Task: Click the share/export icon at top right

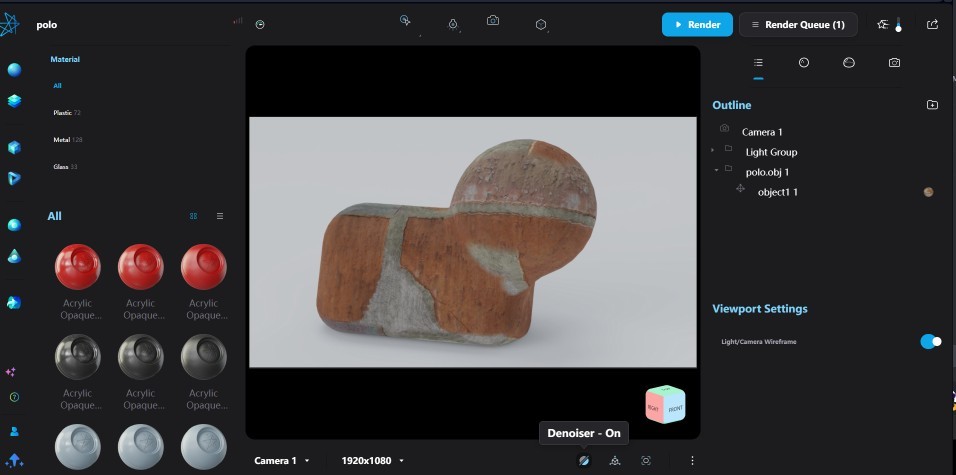Action: tap(933, 24)
